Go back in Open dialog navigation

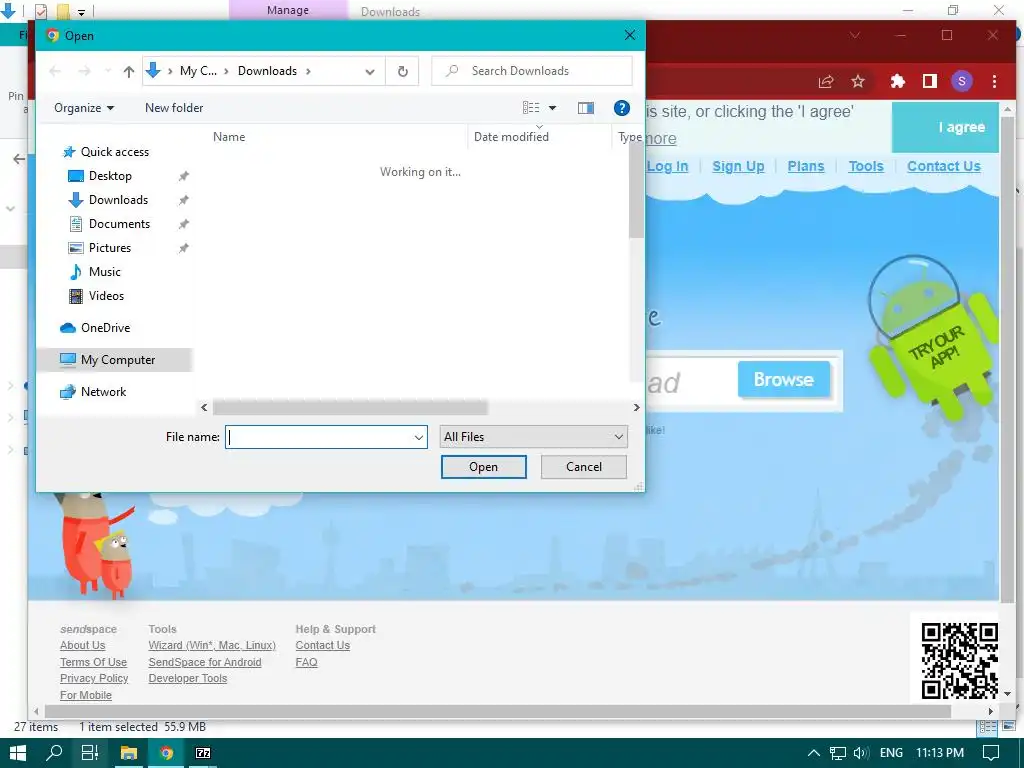coord(55,71)
